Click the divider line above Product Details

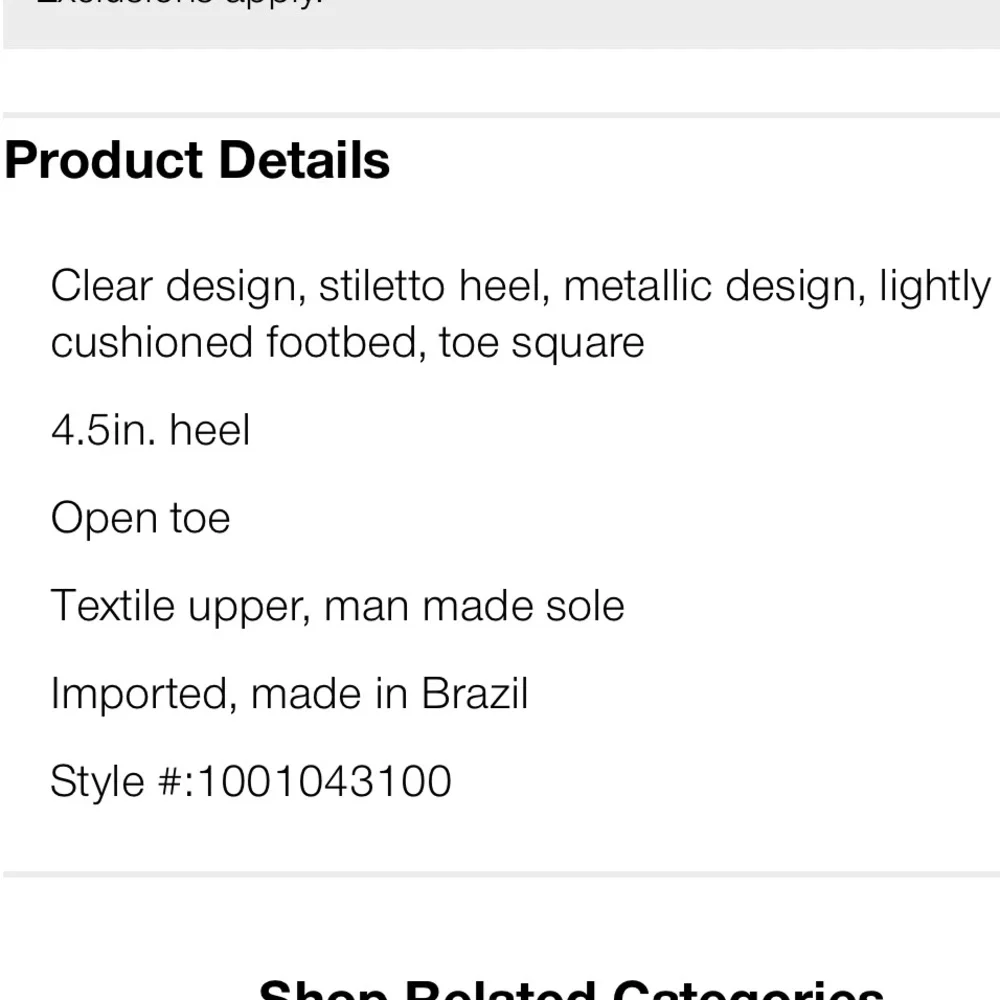click(500, 116)
